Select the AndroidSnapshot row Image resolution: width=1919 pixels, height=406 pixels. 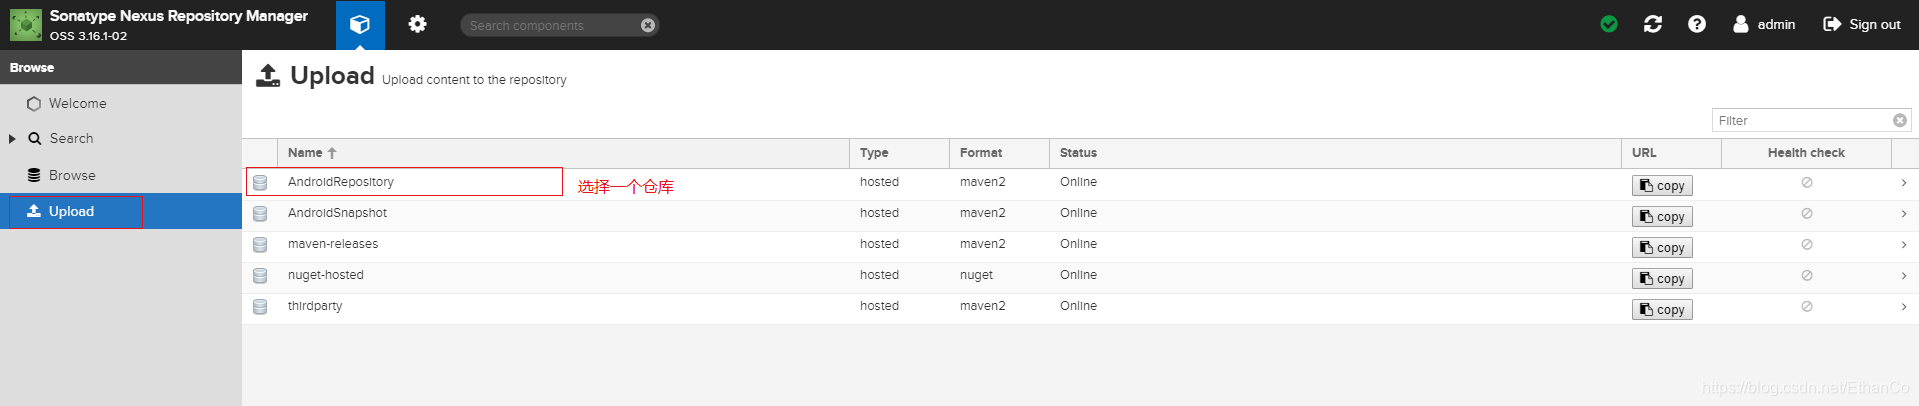click(1080, 214)
